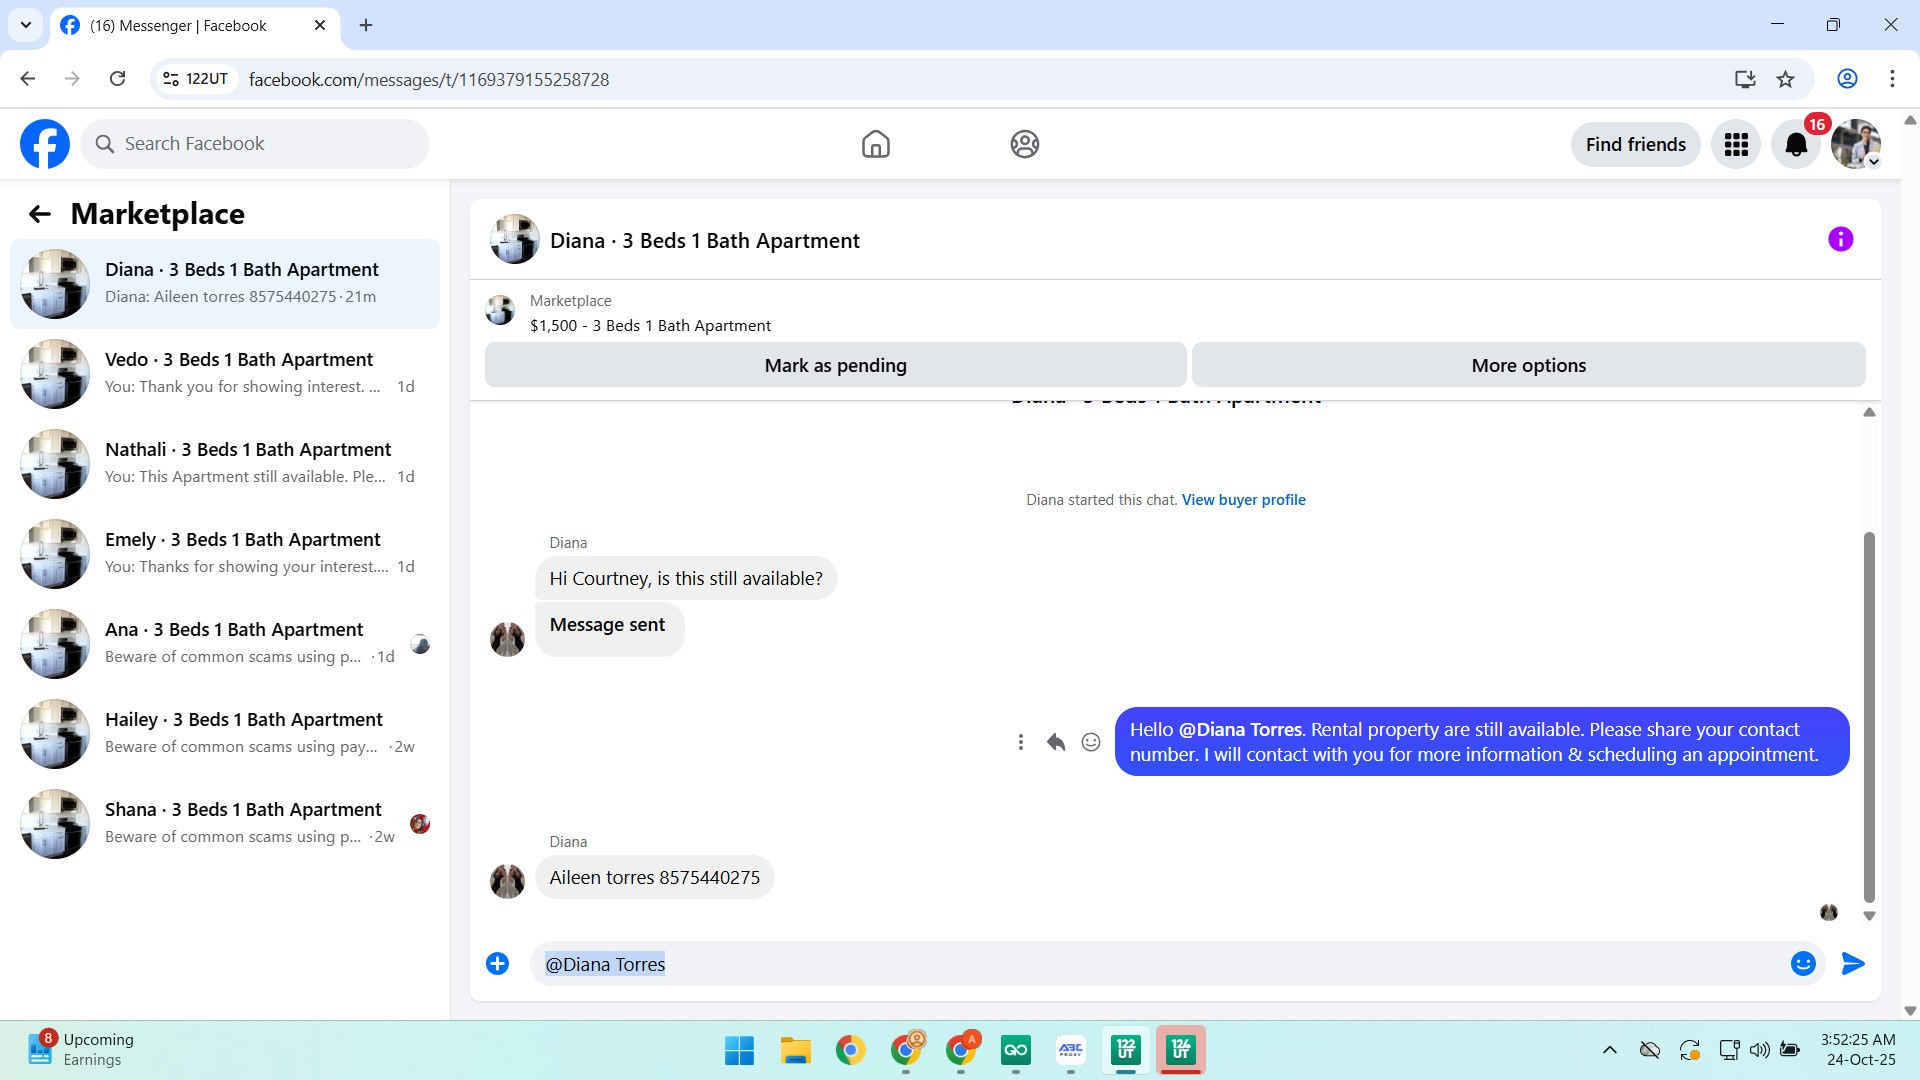
Task: Open View buyer profile link
Action: pos(1243,500)
